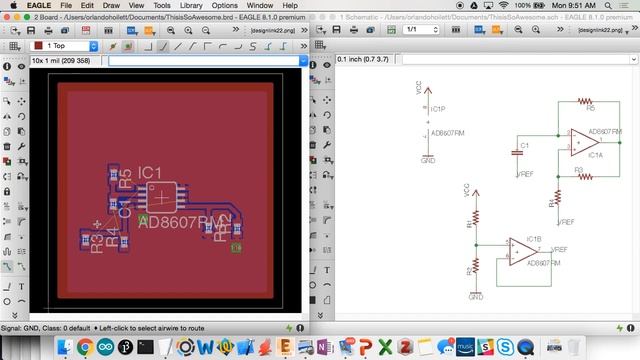Select the Mirror tool in the board sidebar
The width and height of the screenshot is (640, 360).
7,116
